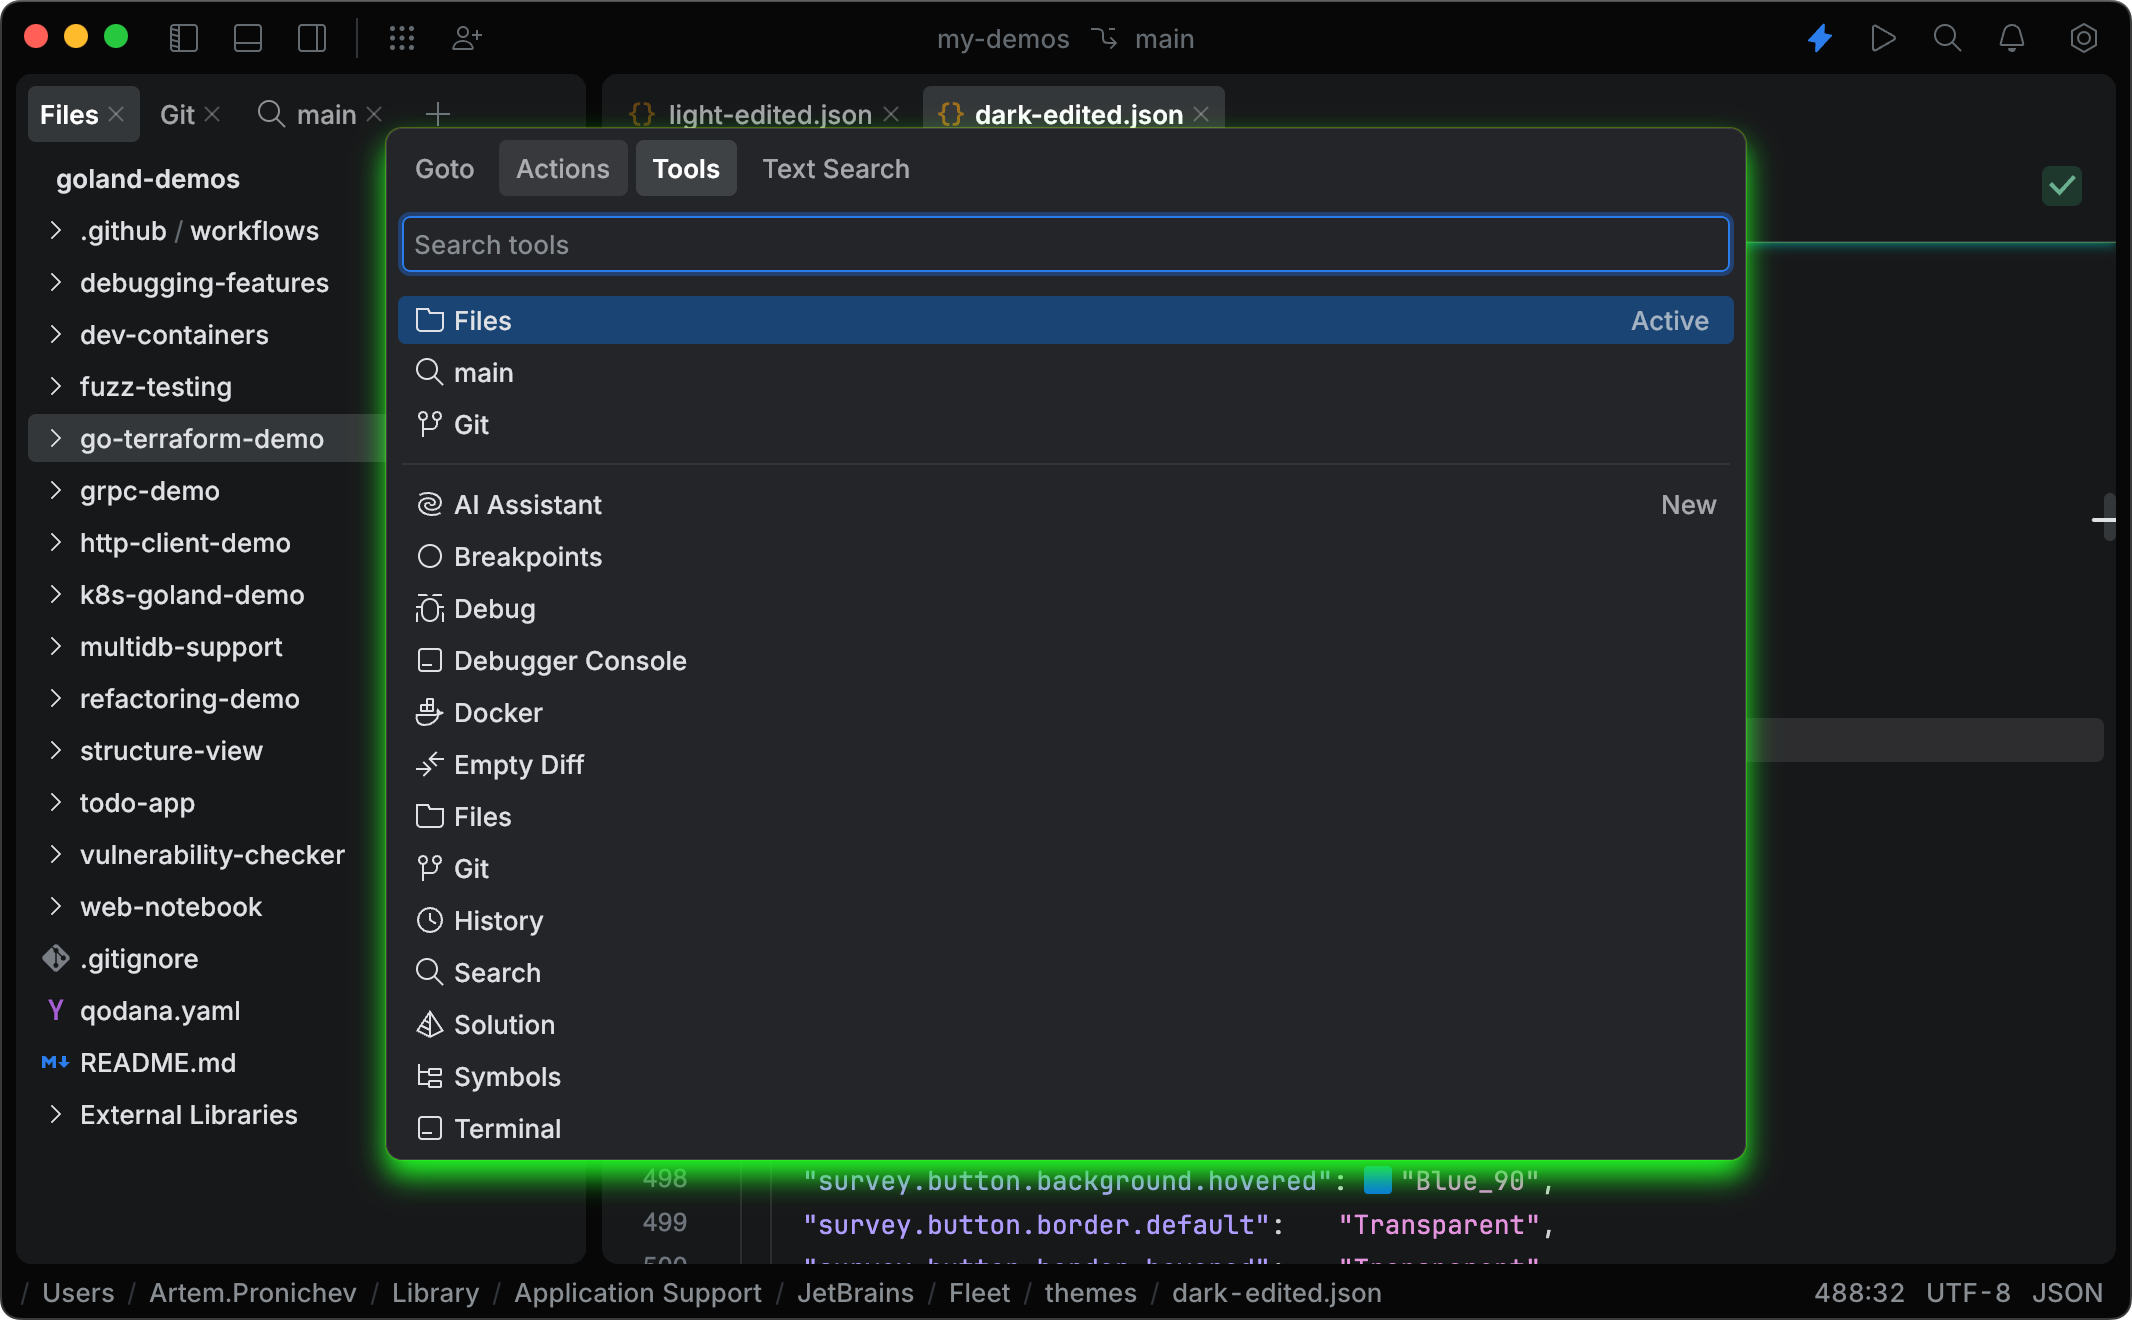Toggle the bottom panel visibility
2132x1320 pixels.
click(247, 38)
